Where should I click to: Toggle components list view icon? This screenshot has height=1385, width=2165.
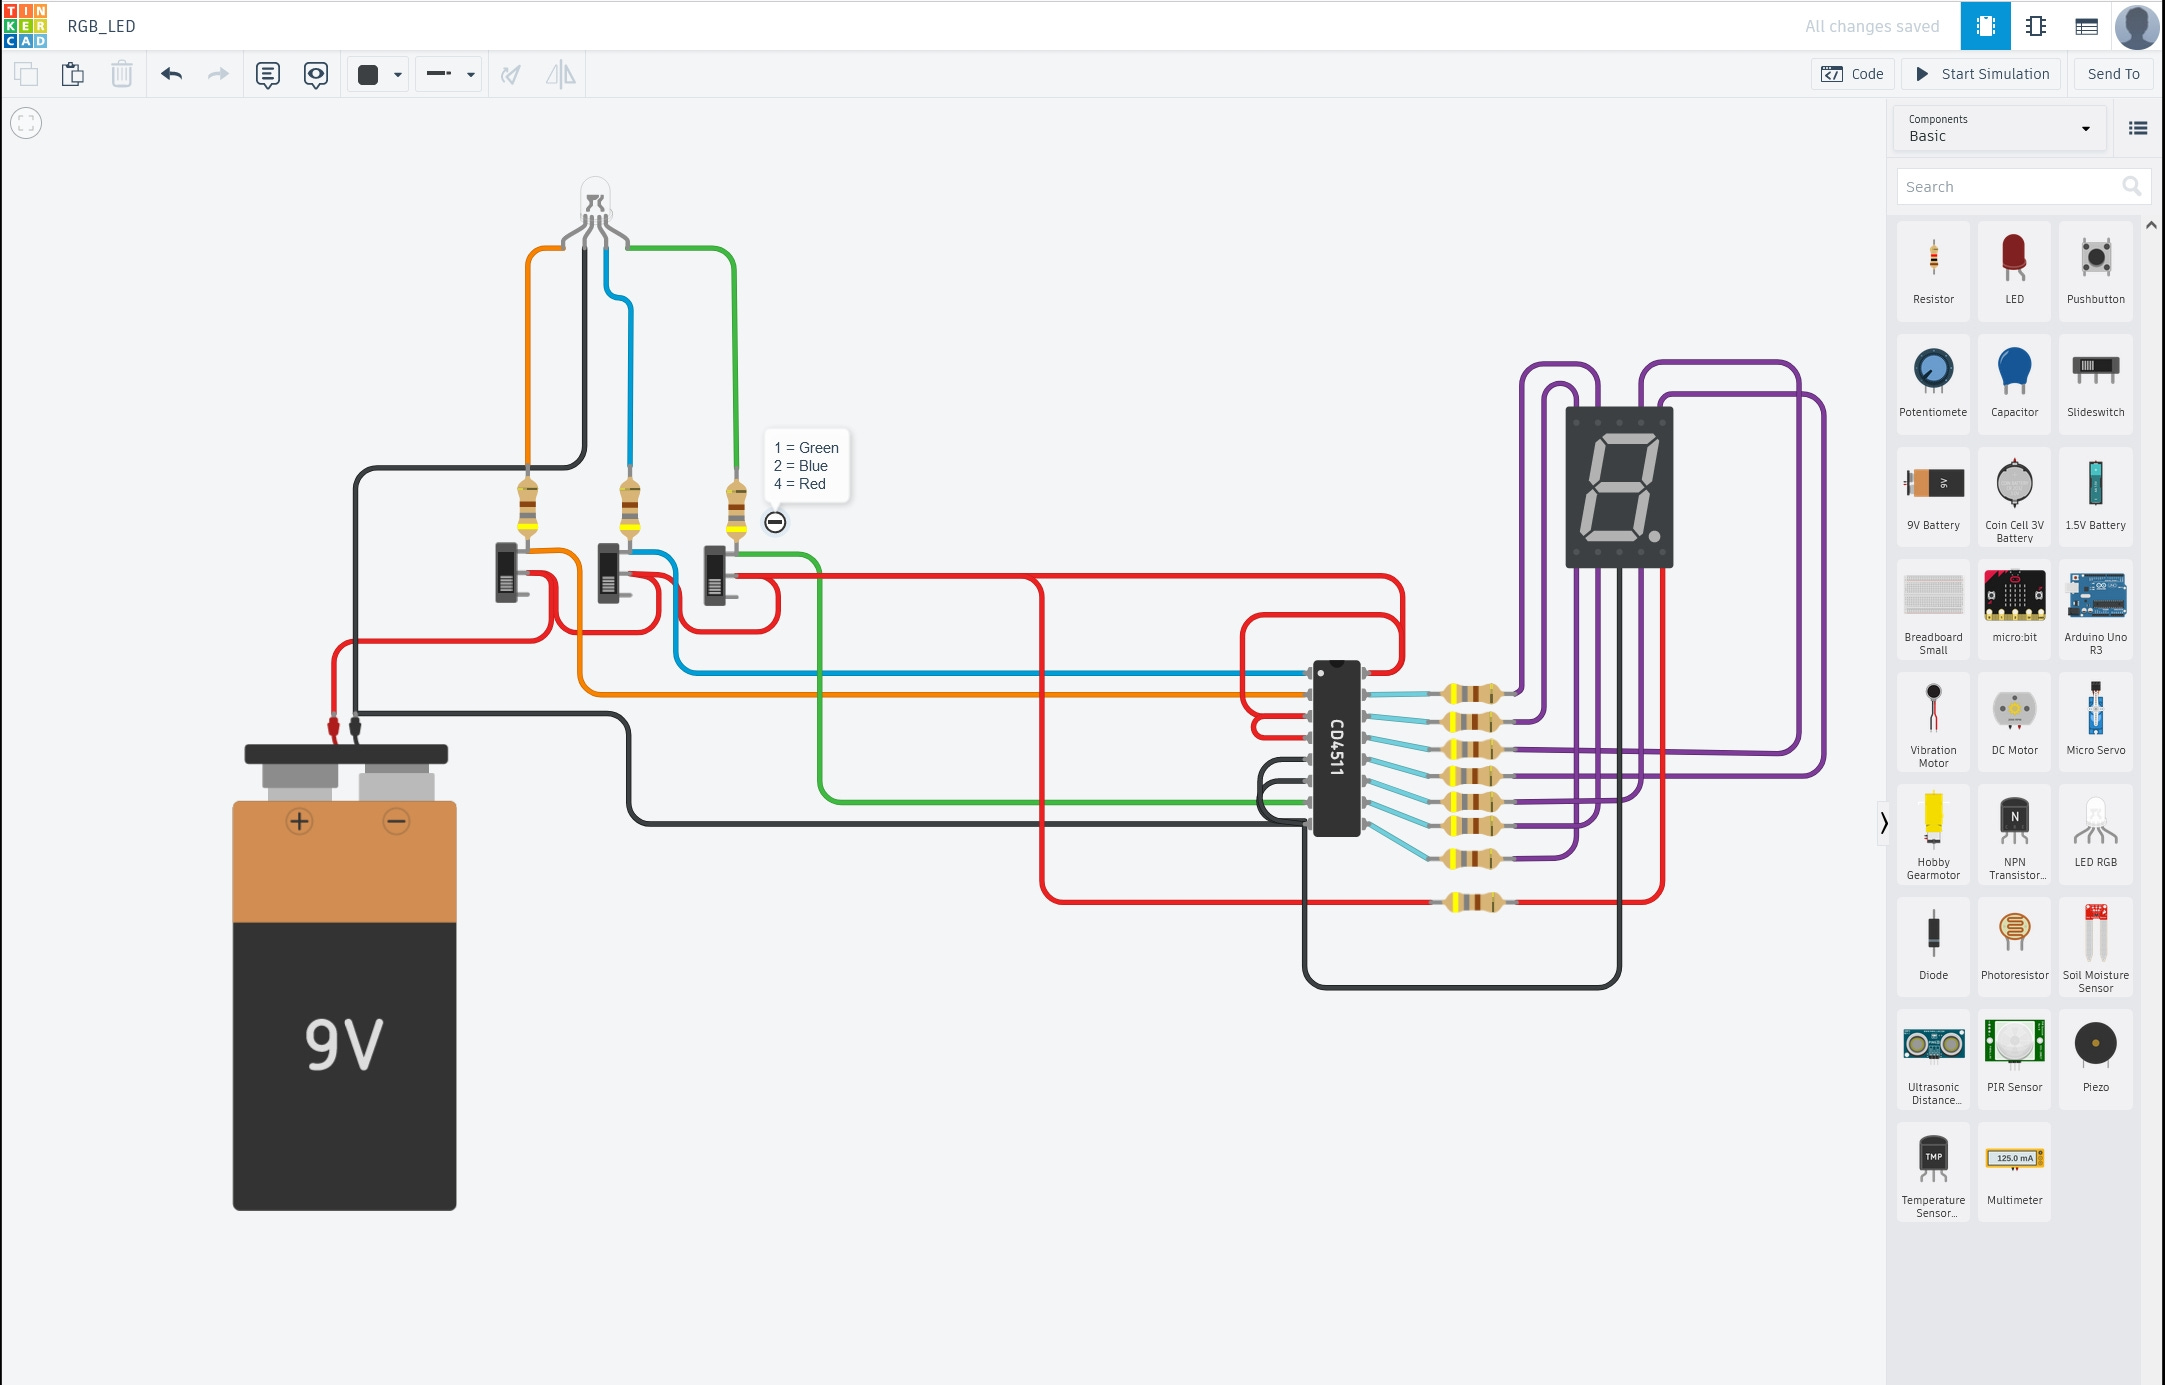[2138, 128]
